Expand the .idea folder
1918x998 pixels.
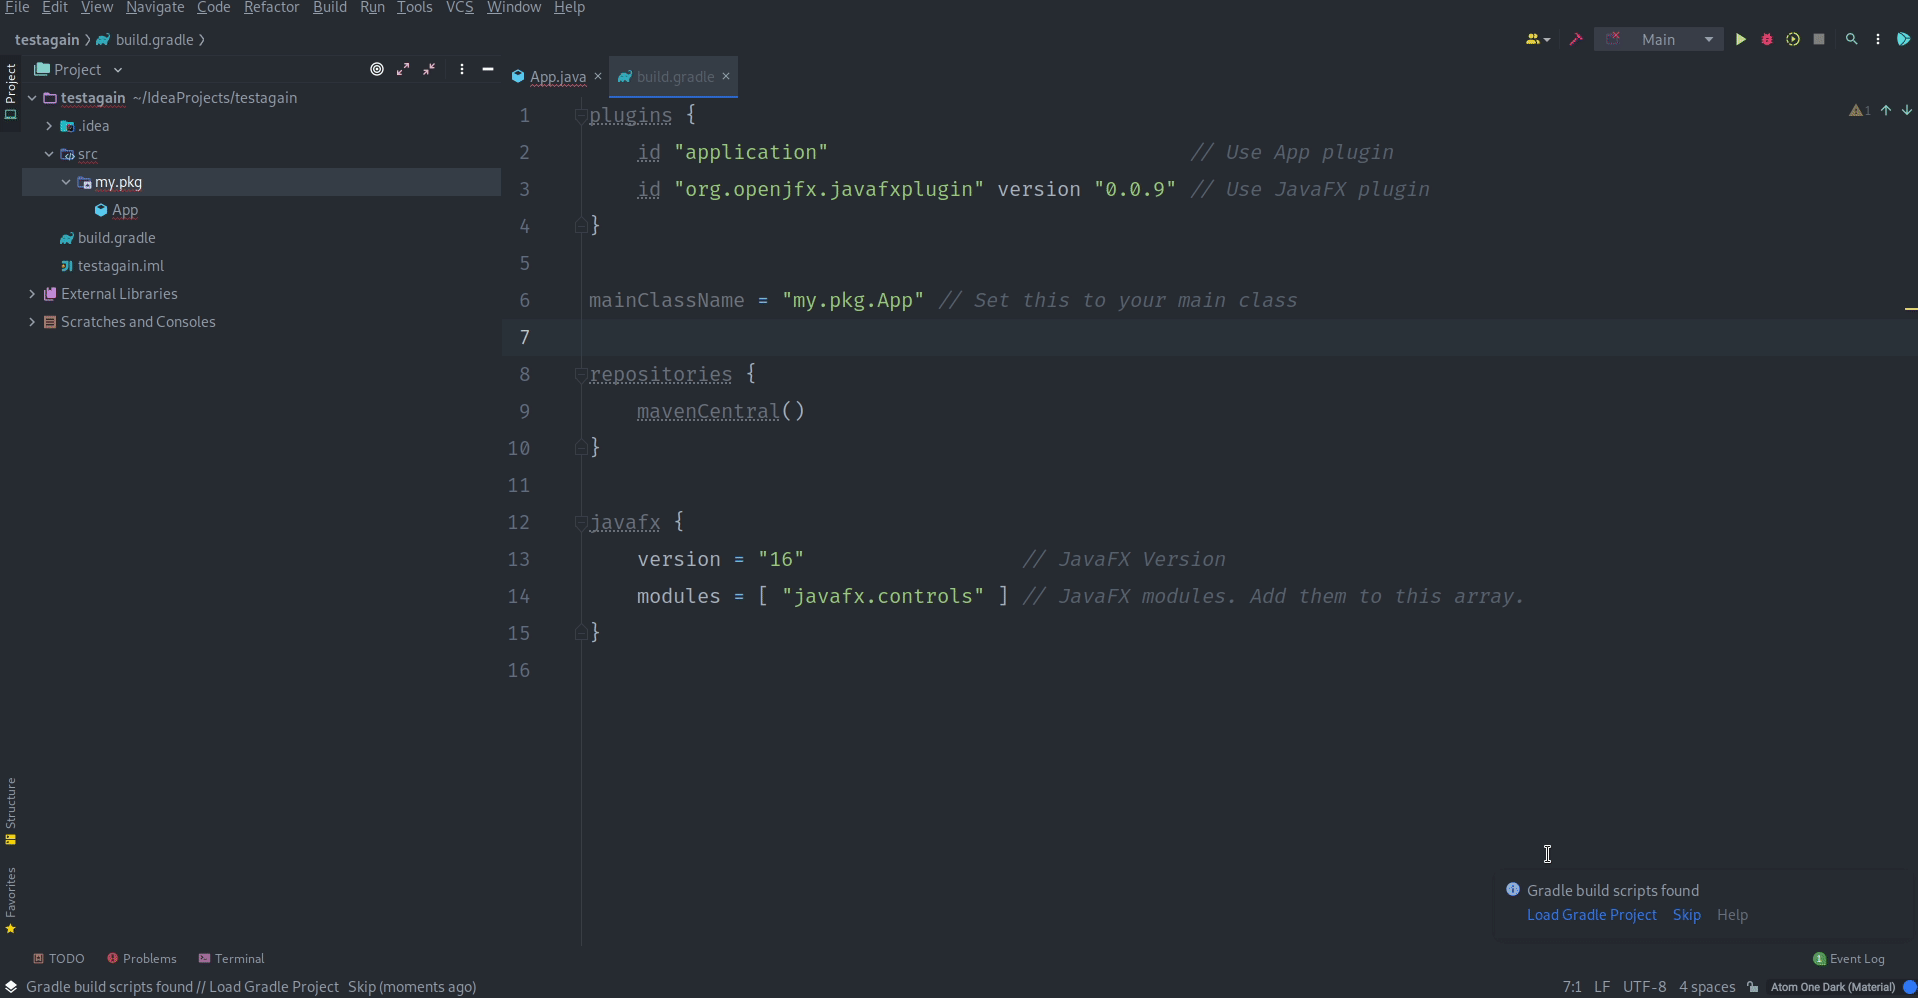pos(49,126)
